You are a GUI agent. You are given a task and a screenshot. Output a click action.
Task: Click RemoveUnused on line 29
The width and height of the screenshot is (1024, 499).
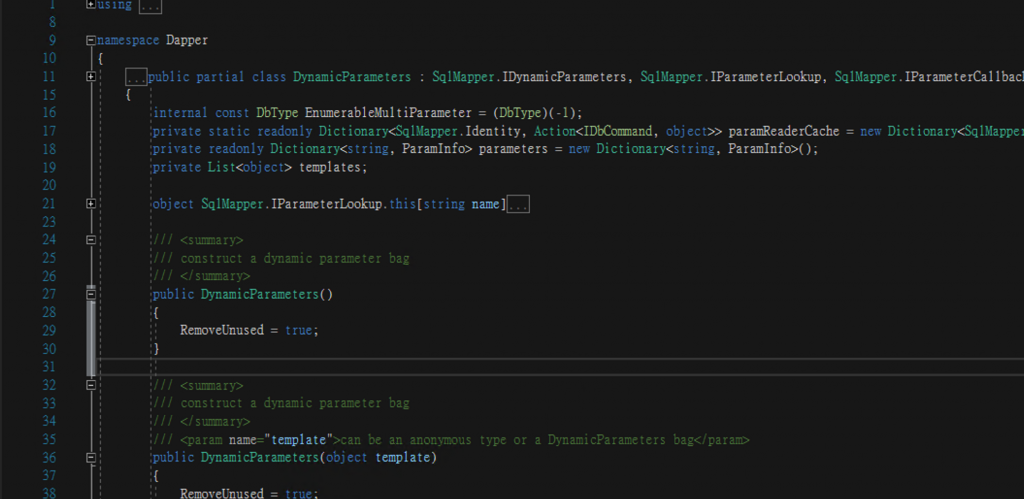pyautogui.click(x=221, y=330)
